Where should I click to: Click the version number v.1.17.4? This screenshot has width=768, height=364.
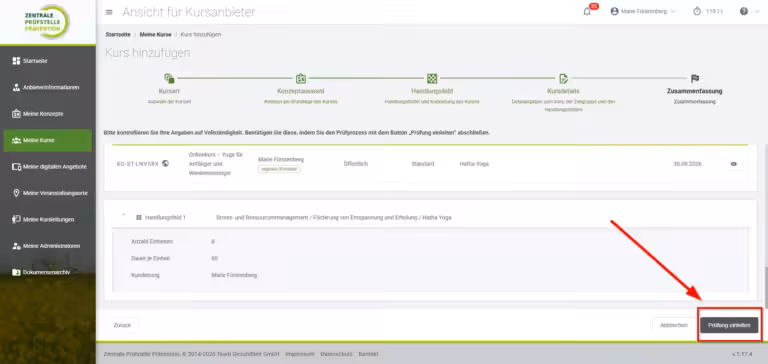(x=742, y=354)
